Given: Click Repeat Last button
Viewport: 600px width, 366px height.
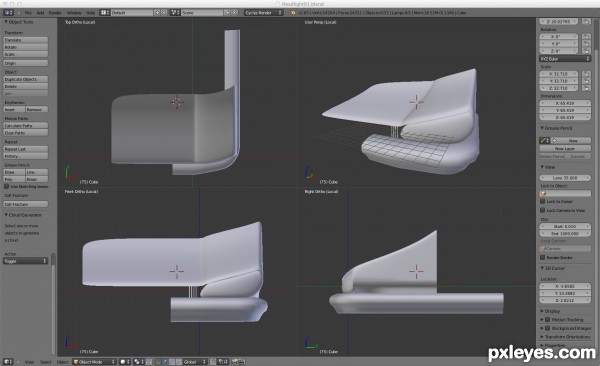Looking at the screenshot, I should (26, 149).
